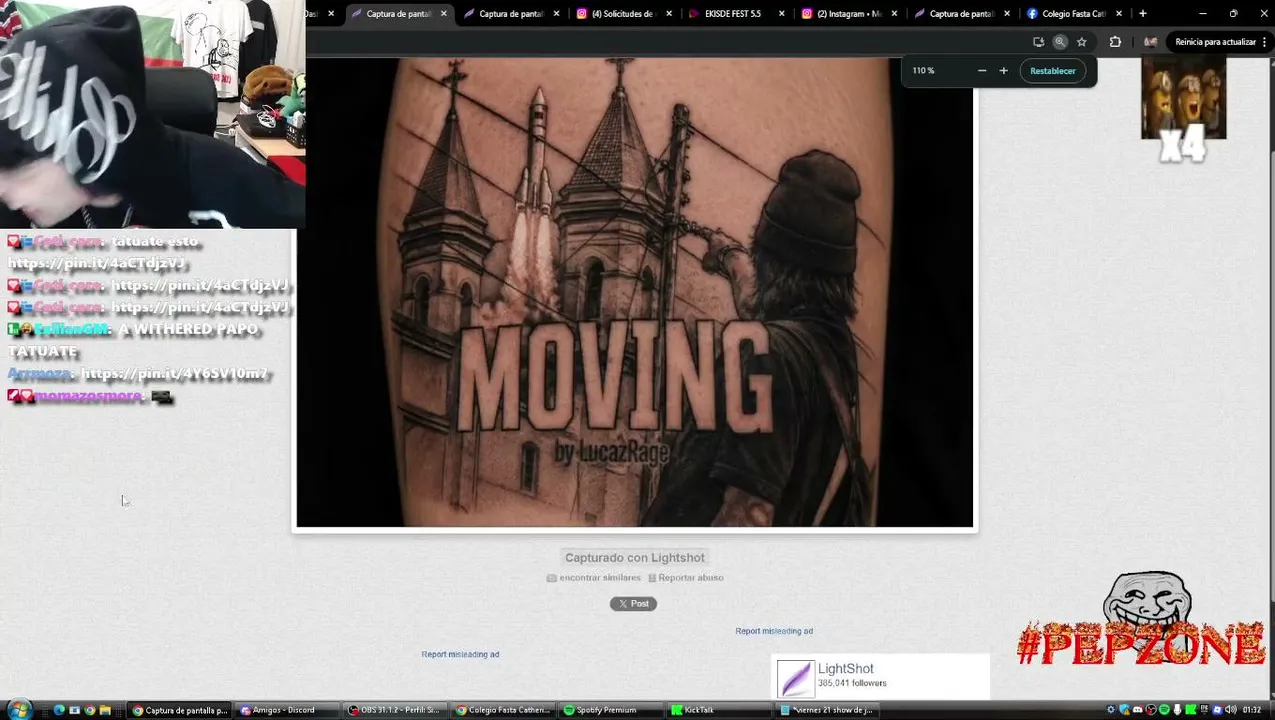Close the EKISDE FEST 5.5 tab

coord(782,14)
